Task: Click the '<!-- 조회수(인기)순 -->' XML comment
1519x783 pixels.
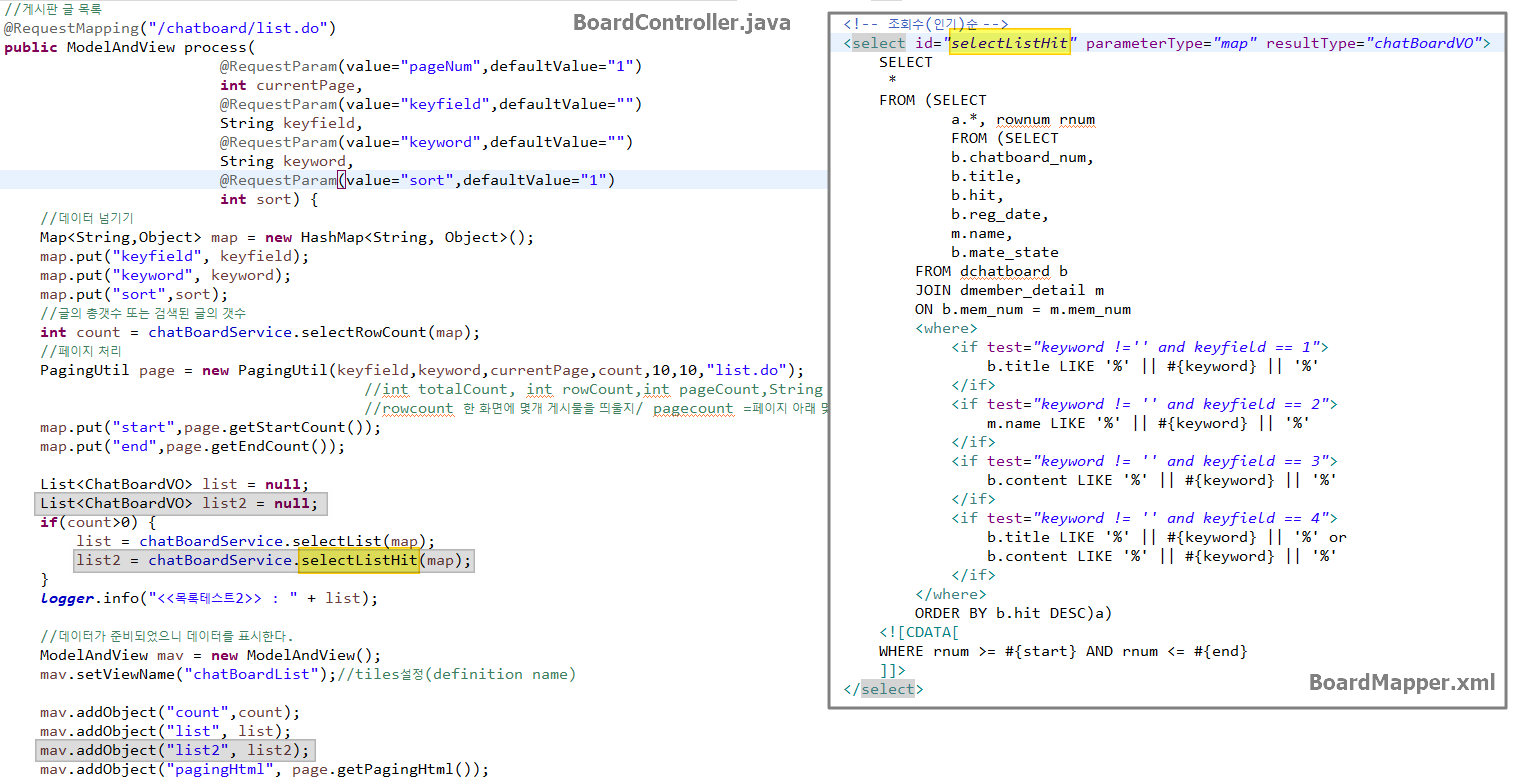Action: coord(926,24)
